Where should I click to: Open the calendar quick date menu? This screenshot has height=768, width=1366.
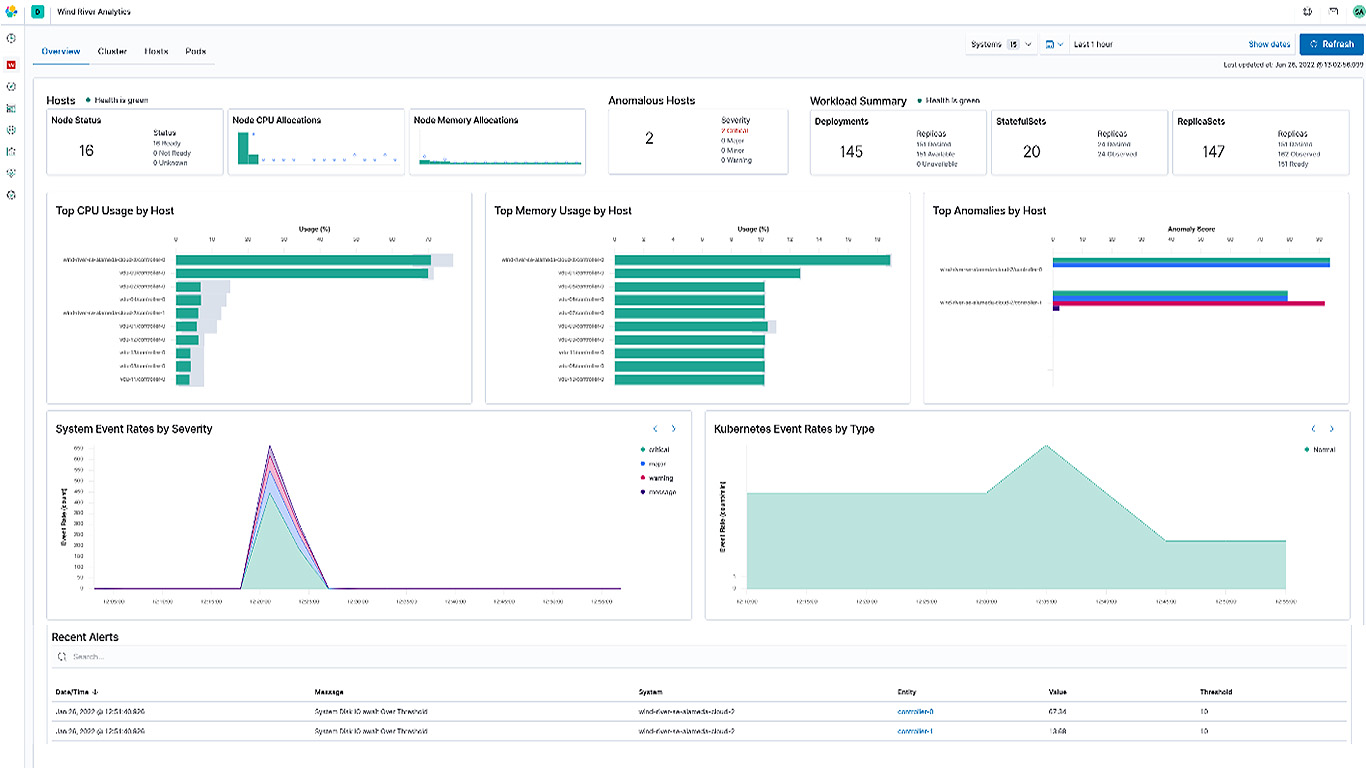click(1054, 45)
